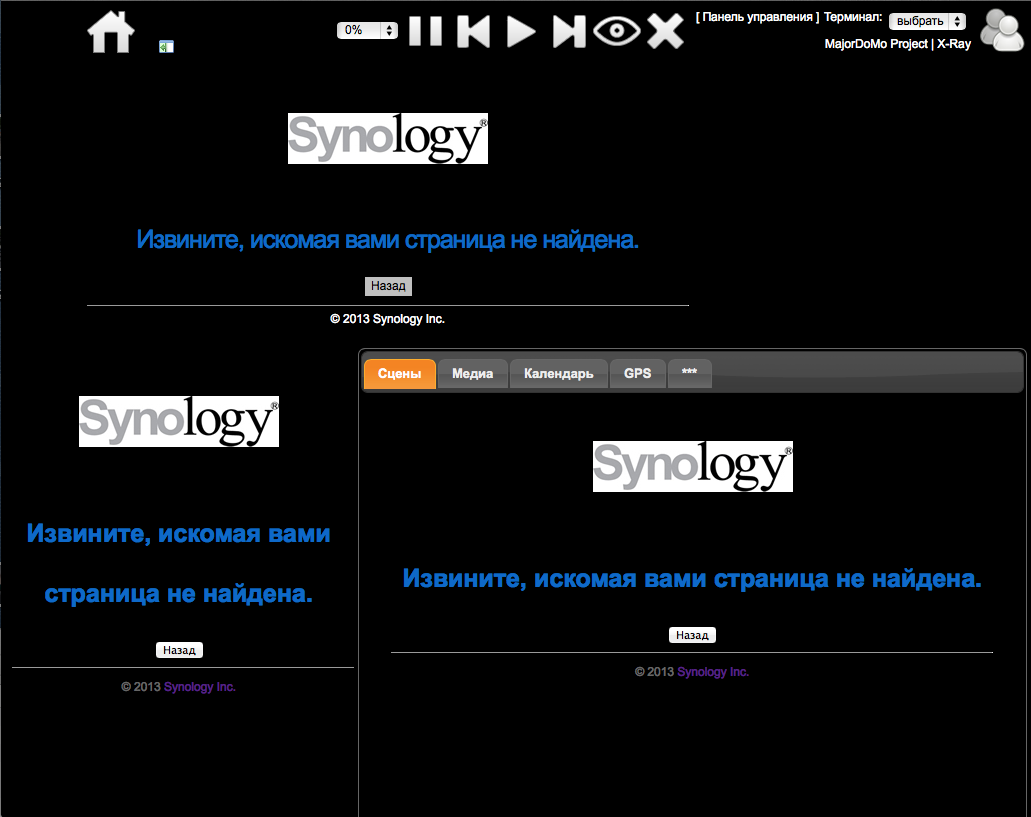The height and width of the screenshot is (817, 1031).
Task: Go to the home page via house icon
Action: 111,32
